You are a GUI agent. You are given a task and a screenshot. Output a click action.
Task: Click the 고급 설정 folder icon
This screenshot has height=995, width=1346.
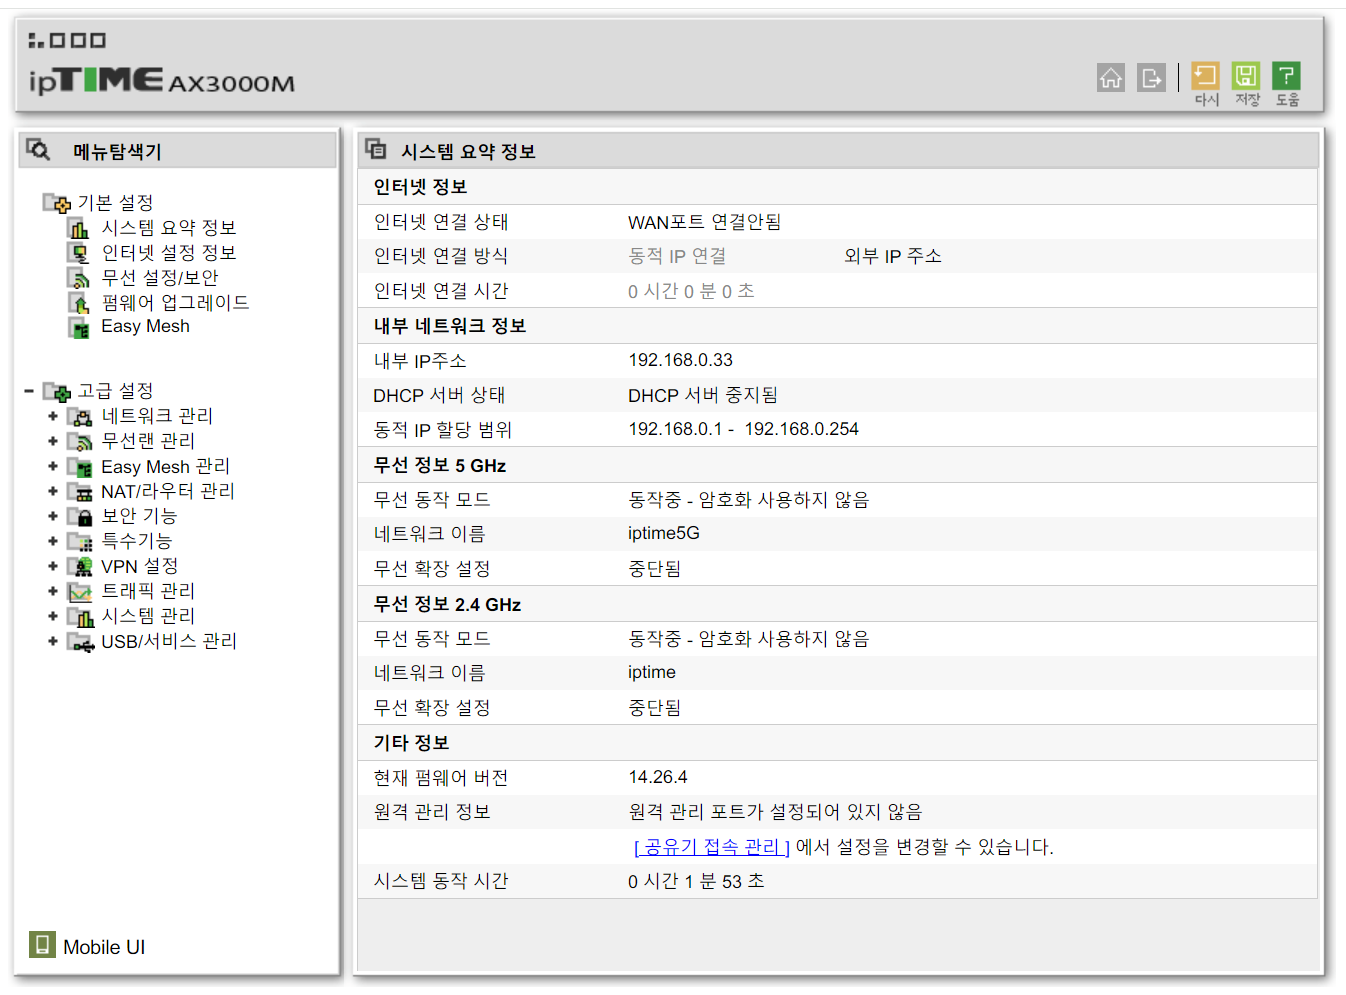(56, 391)
